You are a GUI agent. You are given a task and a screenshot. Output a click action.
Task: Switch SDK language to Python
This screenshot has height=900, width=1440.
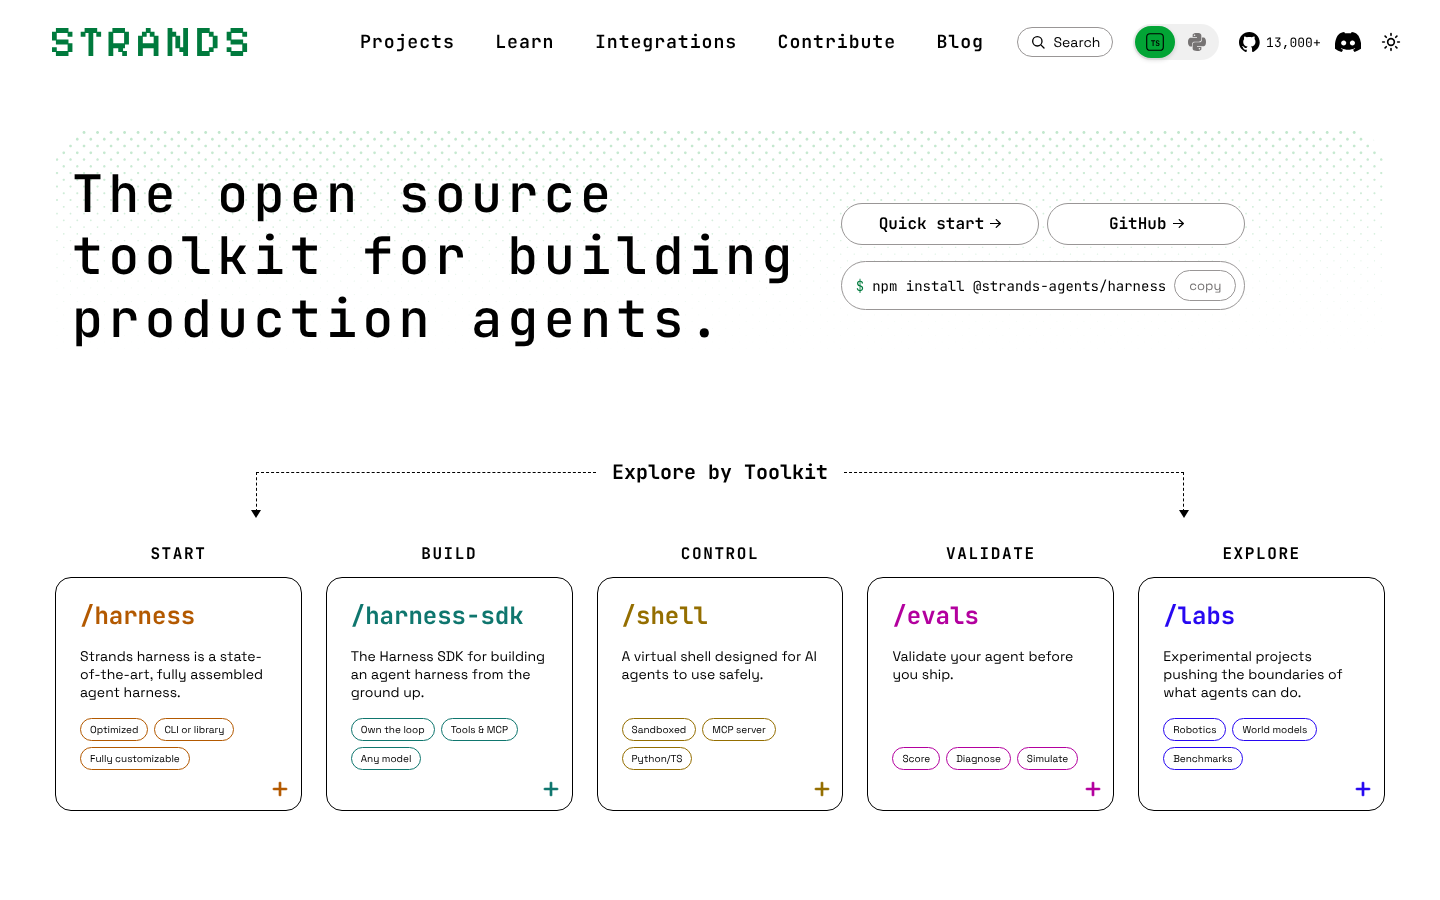point(1197,42)
